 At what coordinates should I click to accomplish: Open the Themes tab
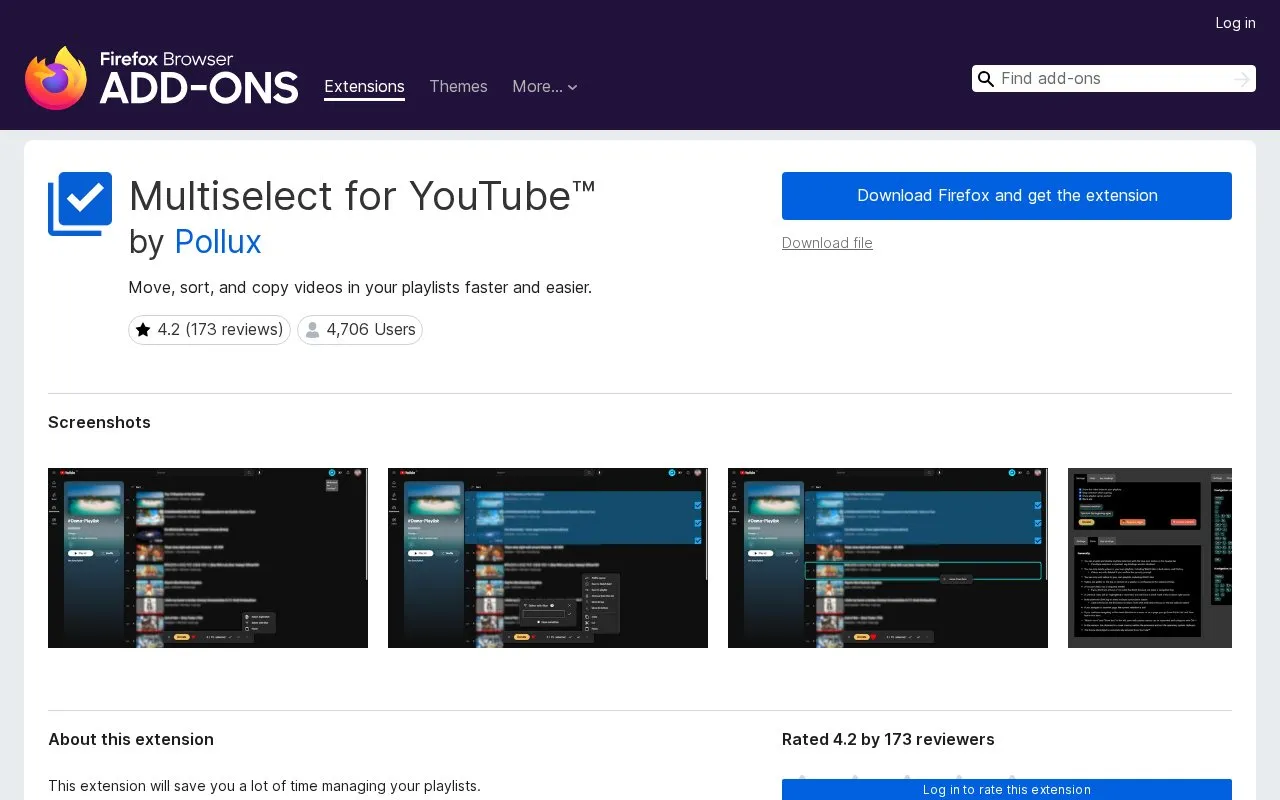tap(458, 87)
